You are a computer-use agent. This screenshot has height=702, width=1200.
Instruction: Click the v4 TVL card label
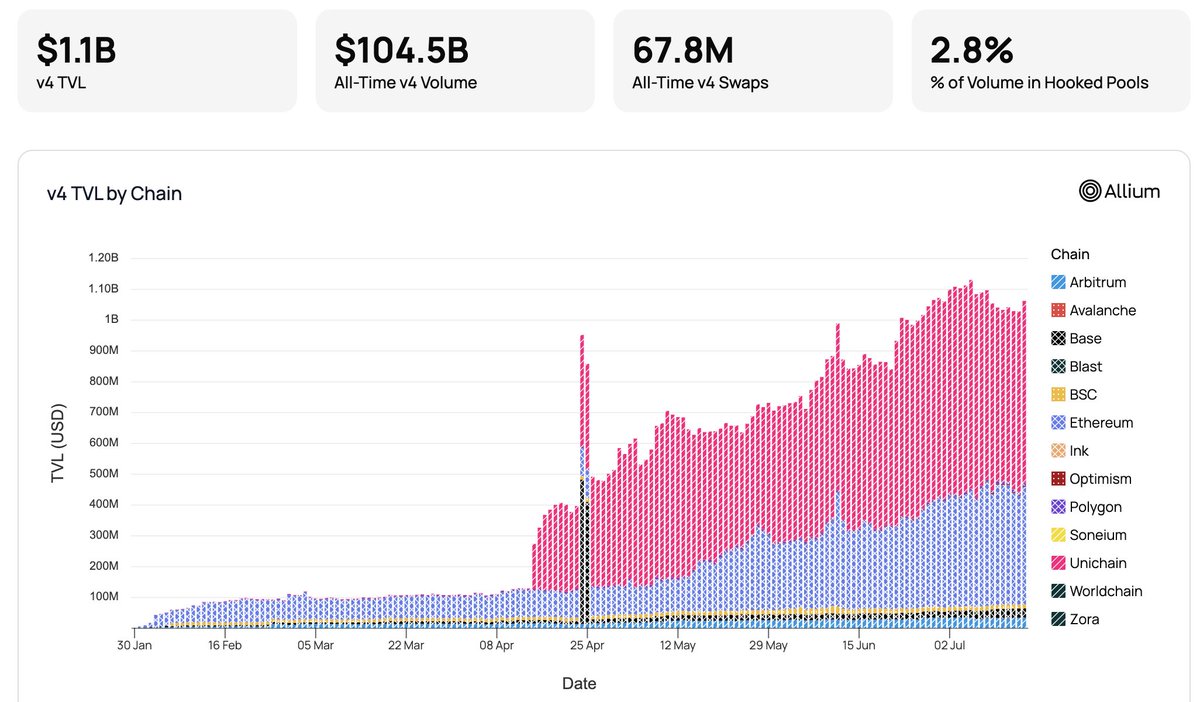[61, 83]
